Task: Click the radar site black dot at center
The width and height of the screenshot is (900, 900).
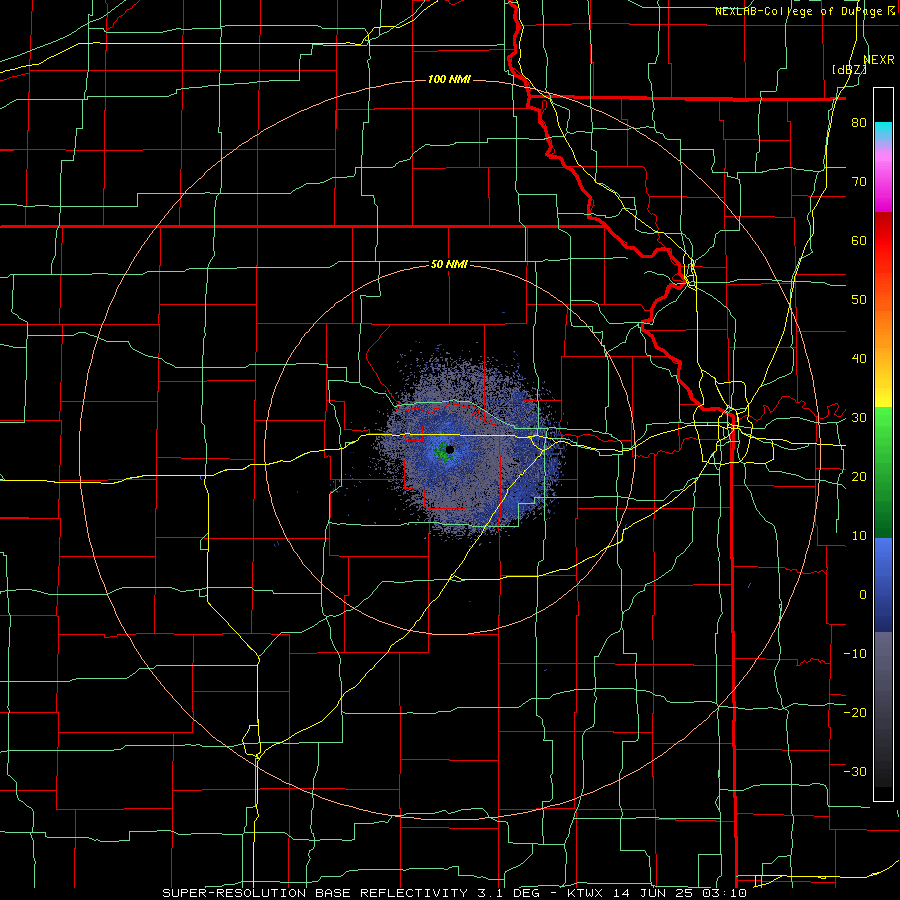Action: coord(450,449)
